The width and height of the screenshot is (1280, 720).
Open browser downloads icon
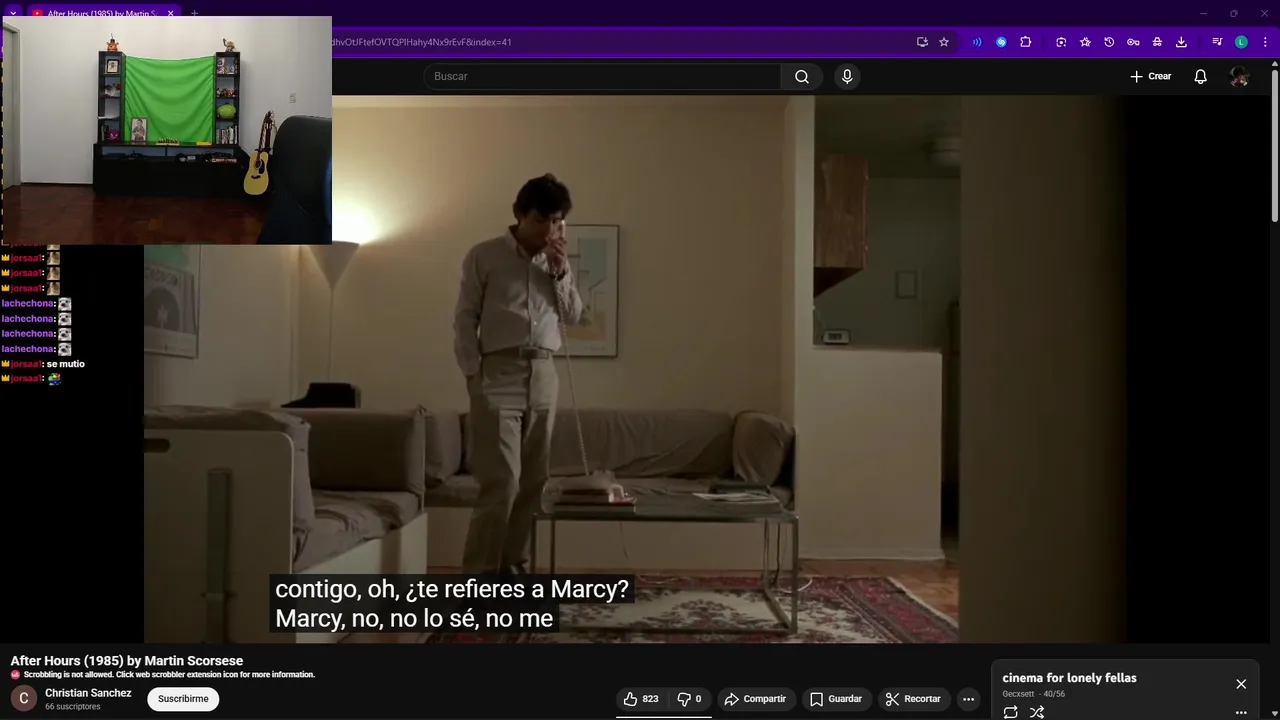1181,42
